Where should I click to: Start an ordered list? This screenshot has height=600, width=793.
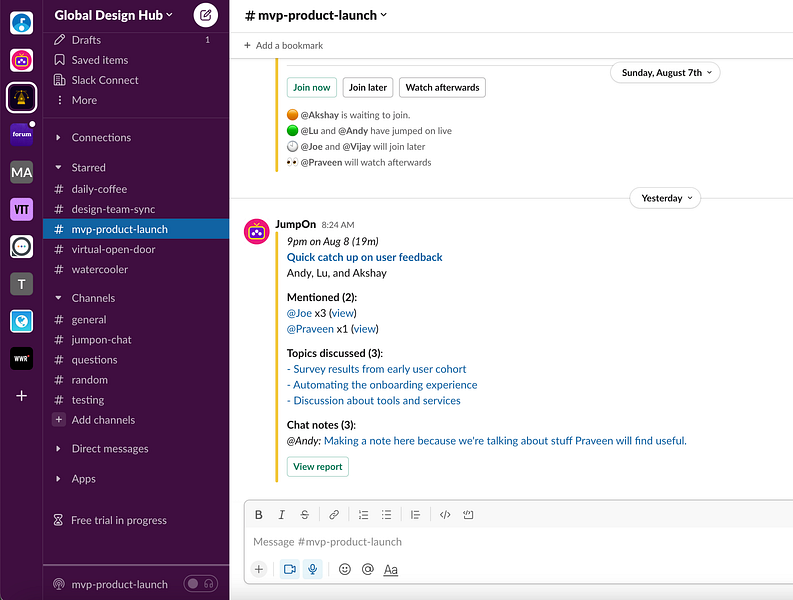363,515
